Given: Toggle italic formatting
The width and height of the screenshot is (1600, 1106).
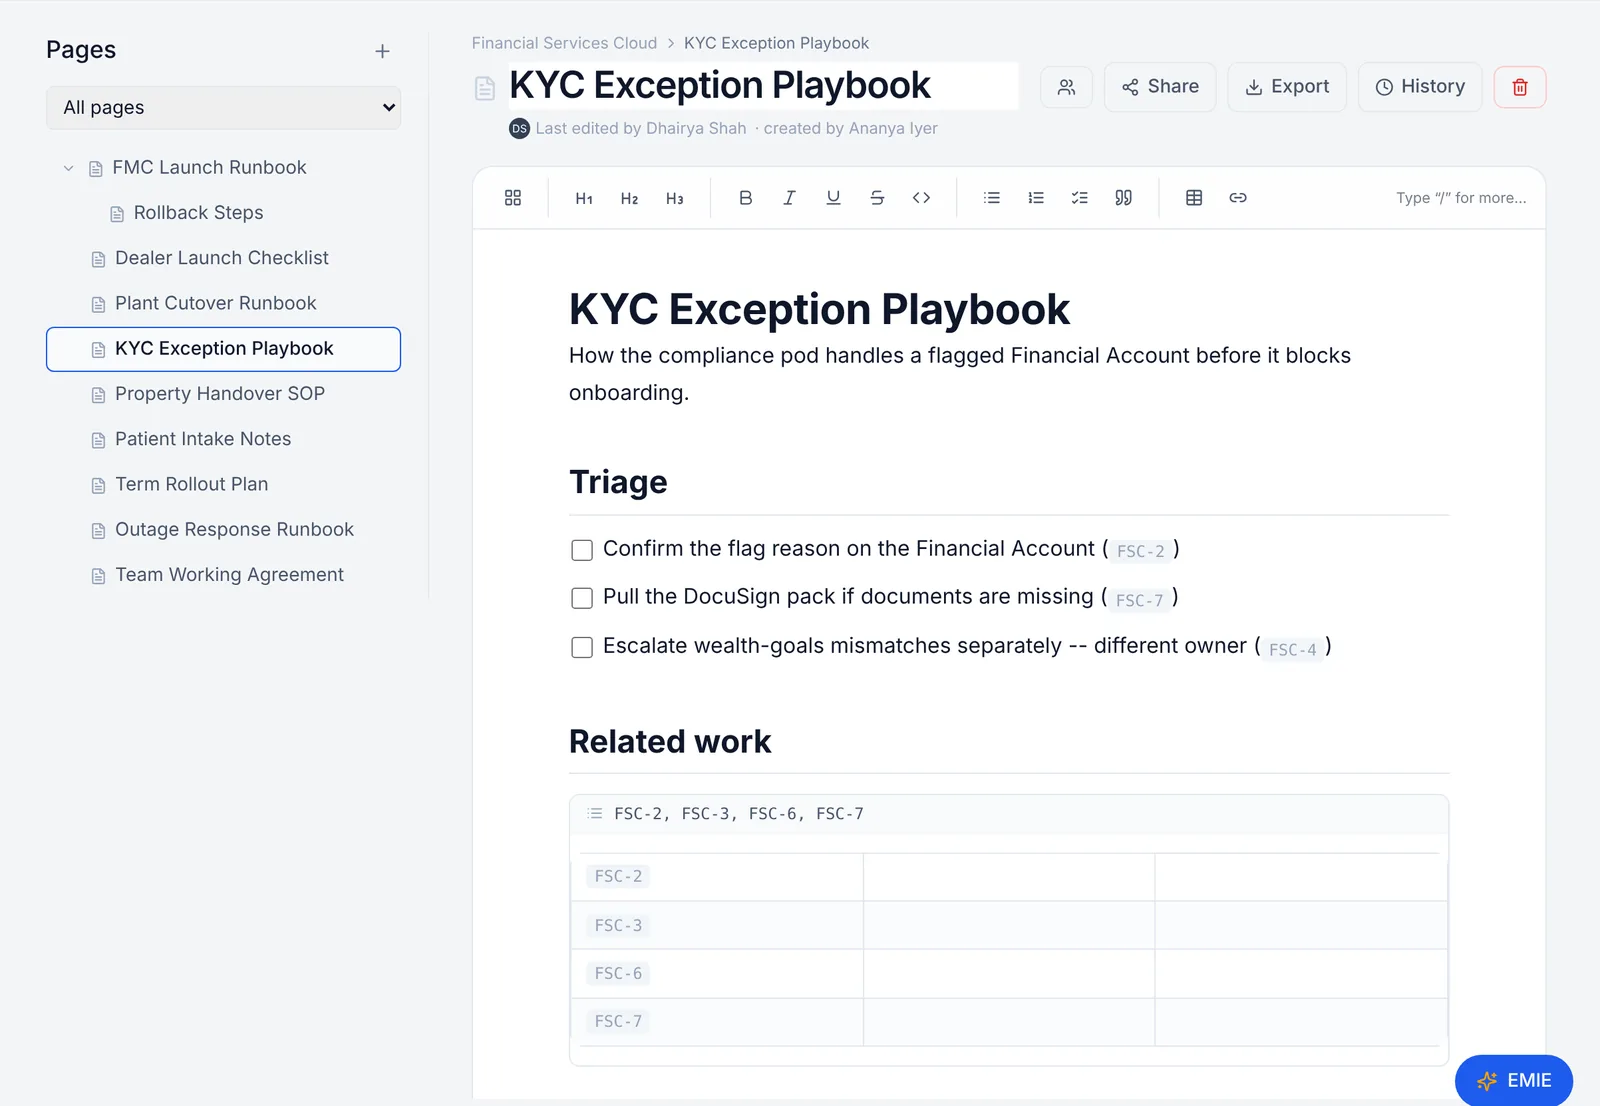Looking at the screenshot, I should 789,198.
